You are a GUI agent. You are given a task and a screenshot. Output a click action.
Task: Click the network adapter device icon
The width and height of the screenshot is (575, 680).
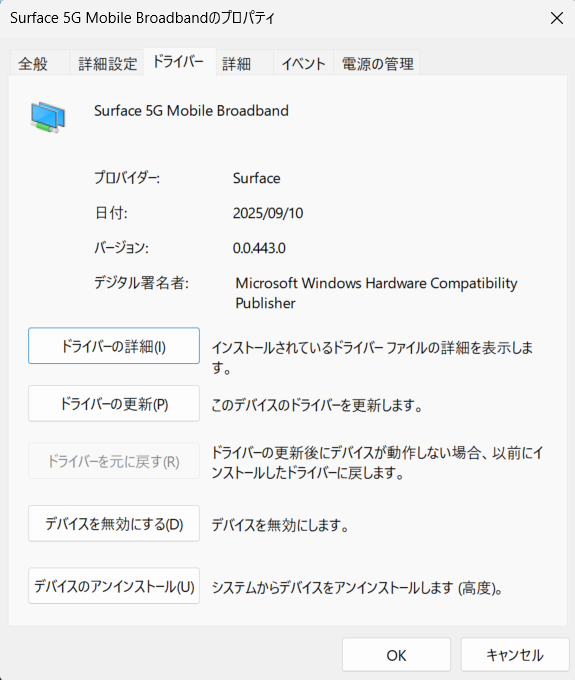pos(48,117)
